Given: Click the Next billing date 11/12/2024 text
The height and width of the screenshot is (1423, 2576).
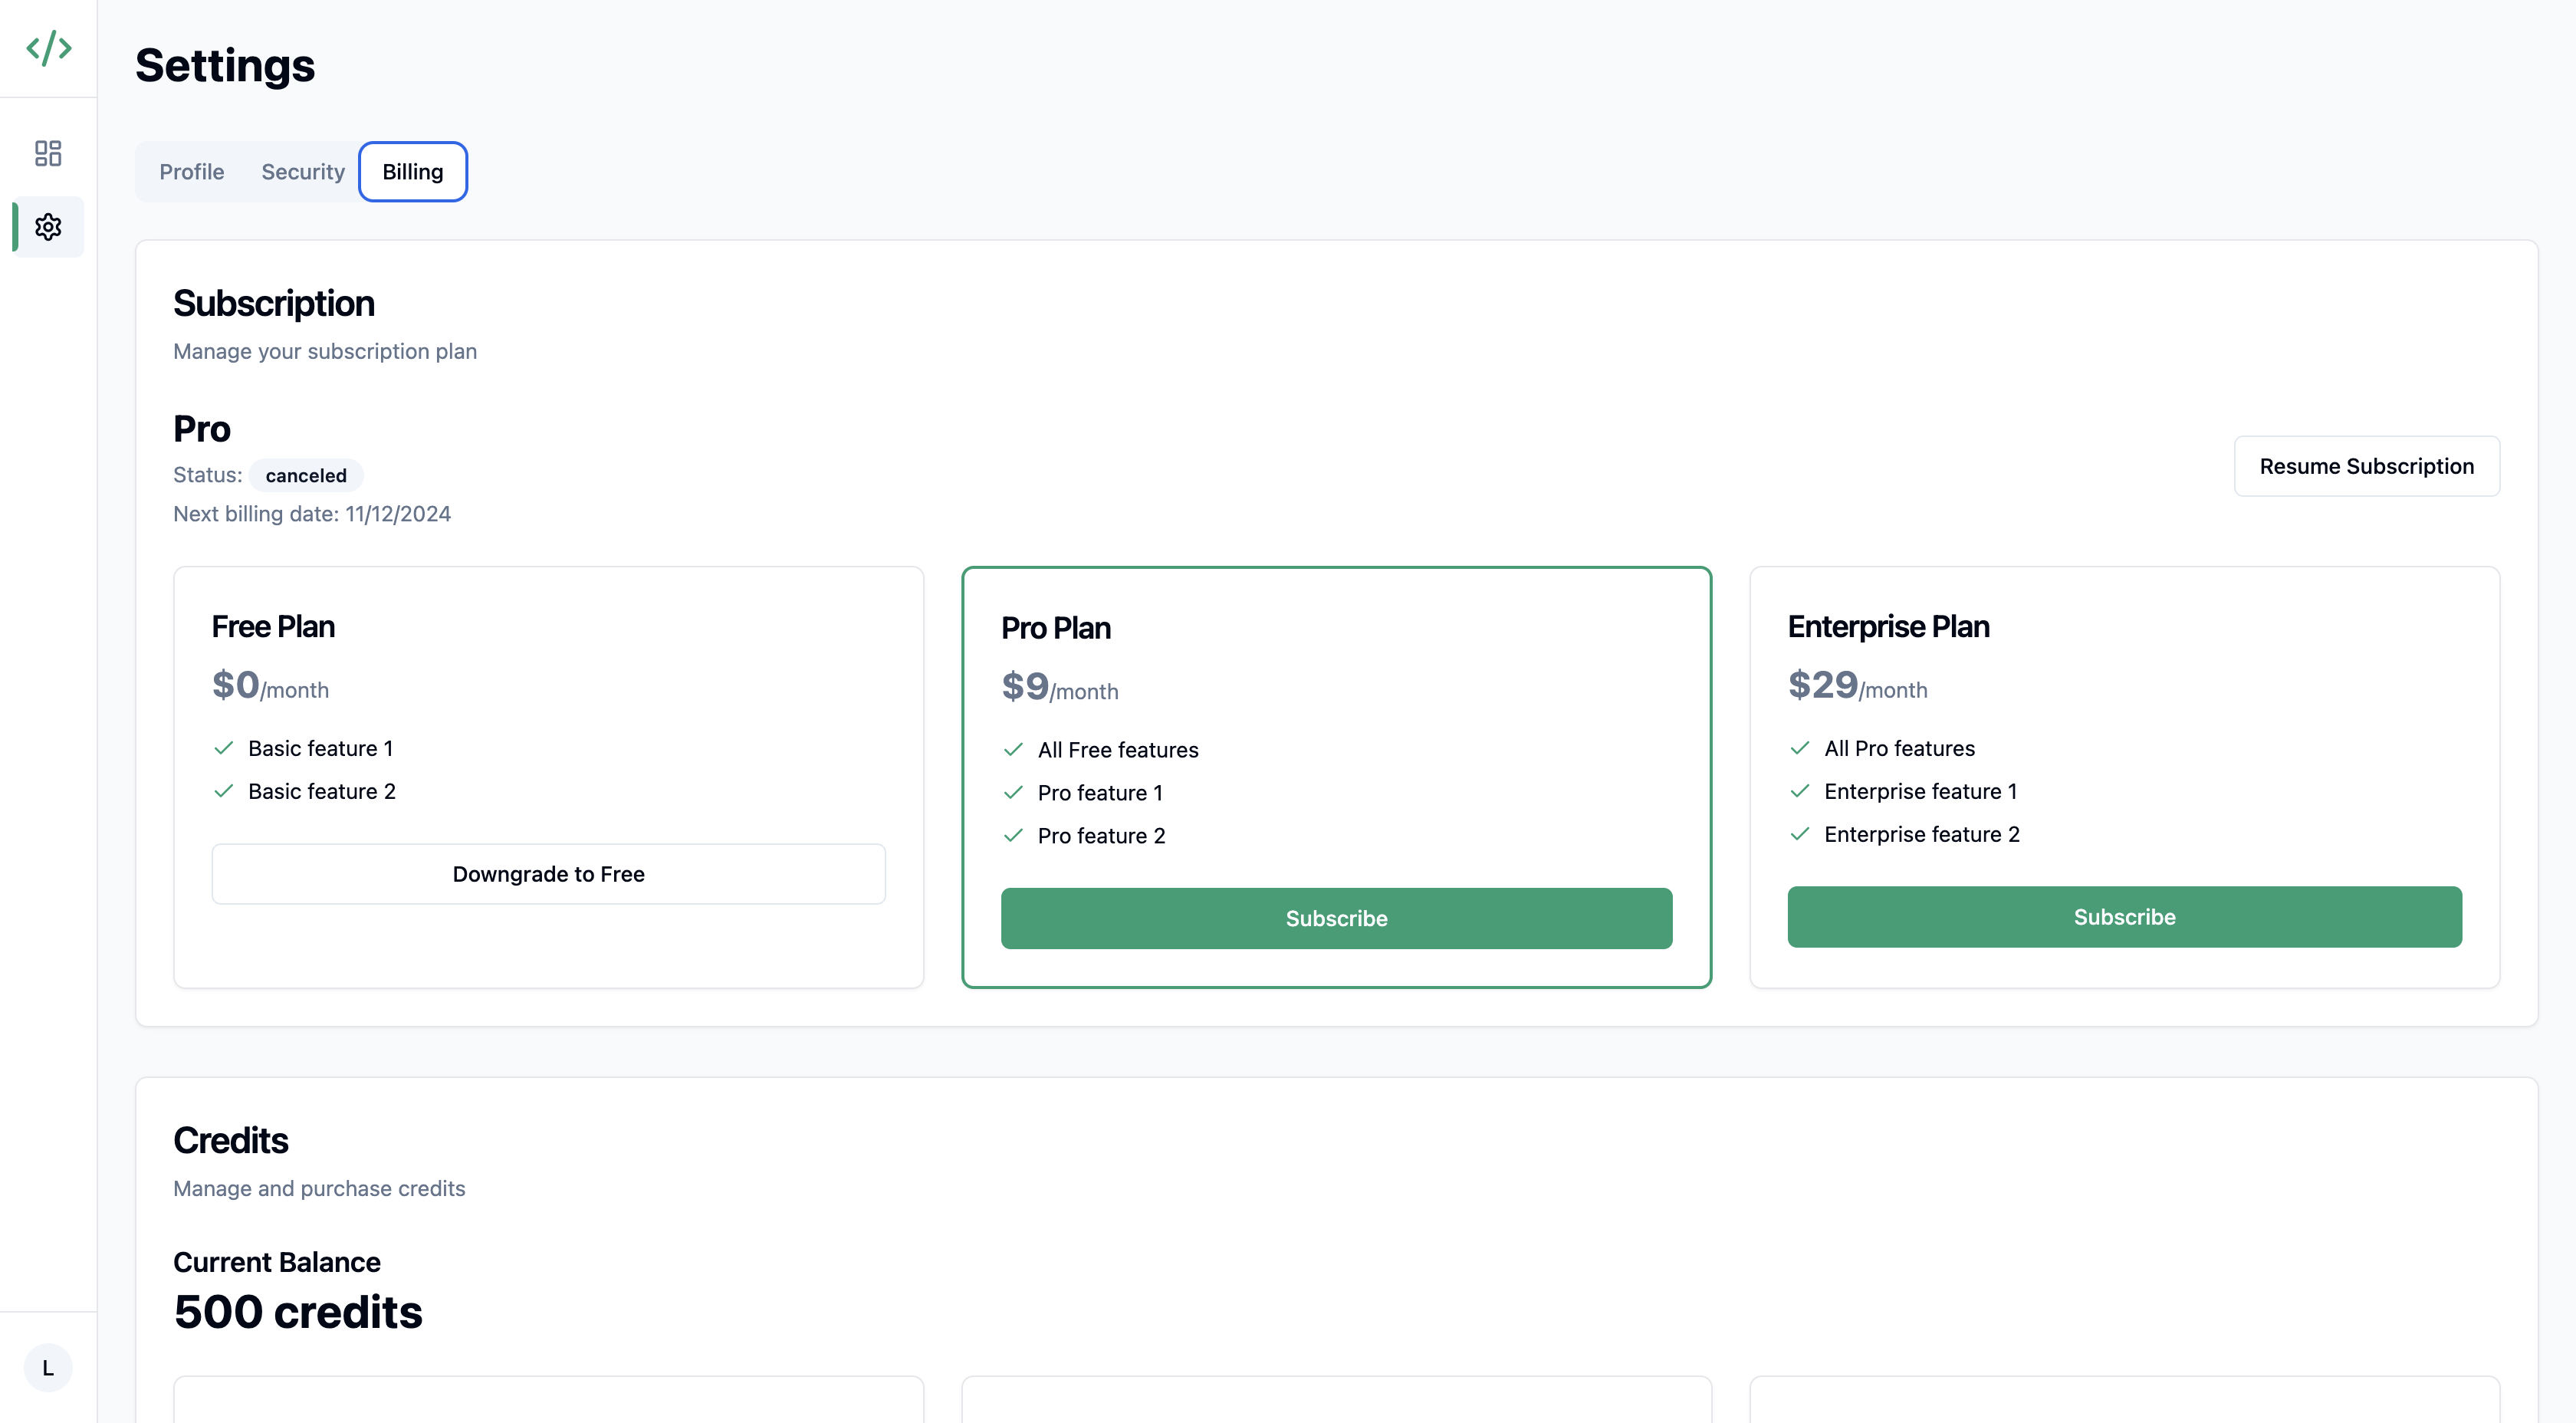Looking at the screenshot, I should [x=312, y=514].
